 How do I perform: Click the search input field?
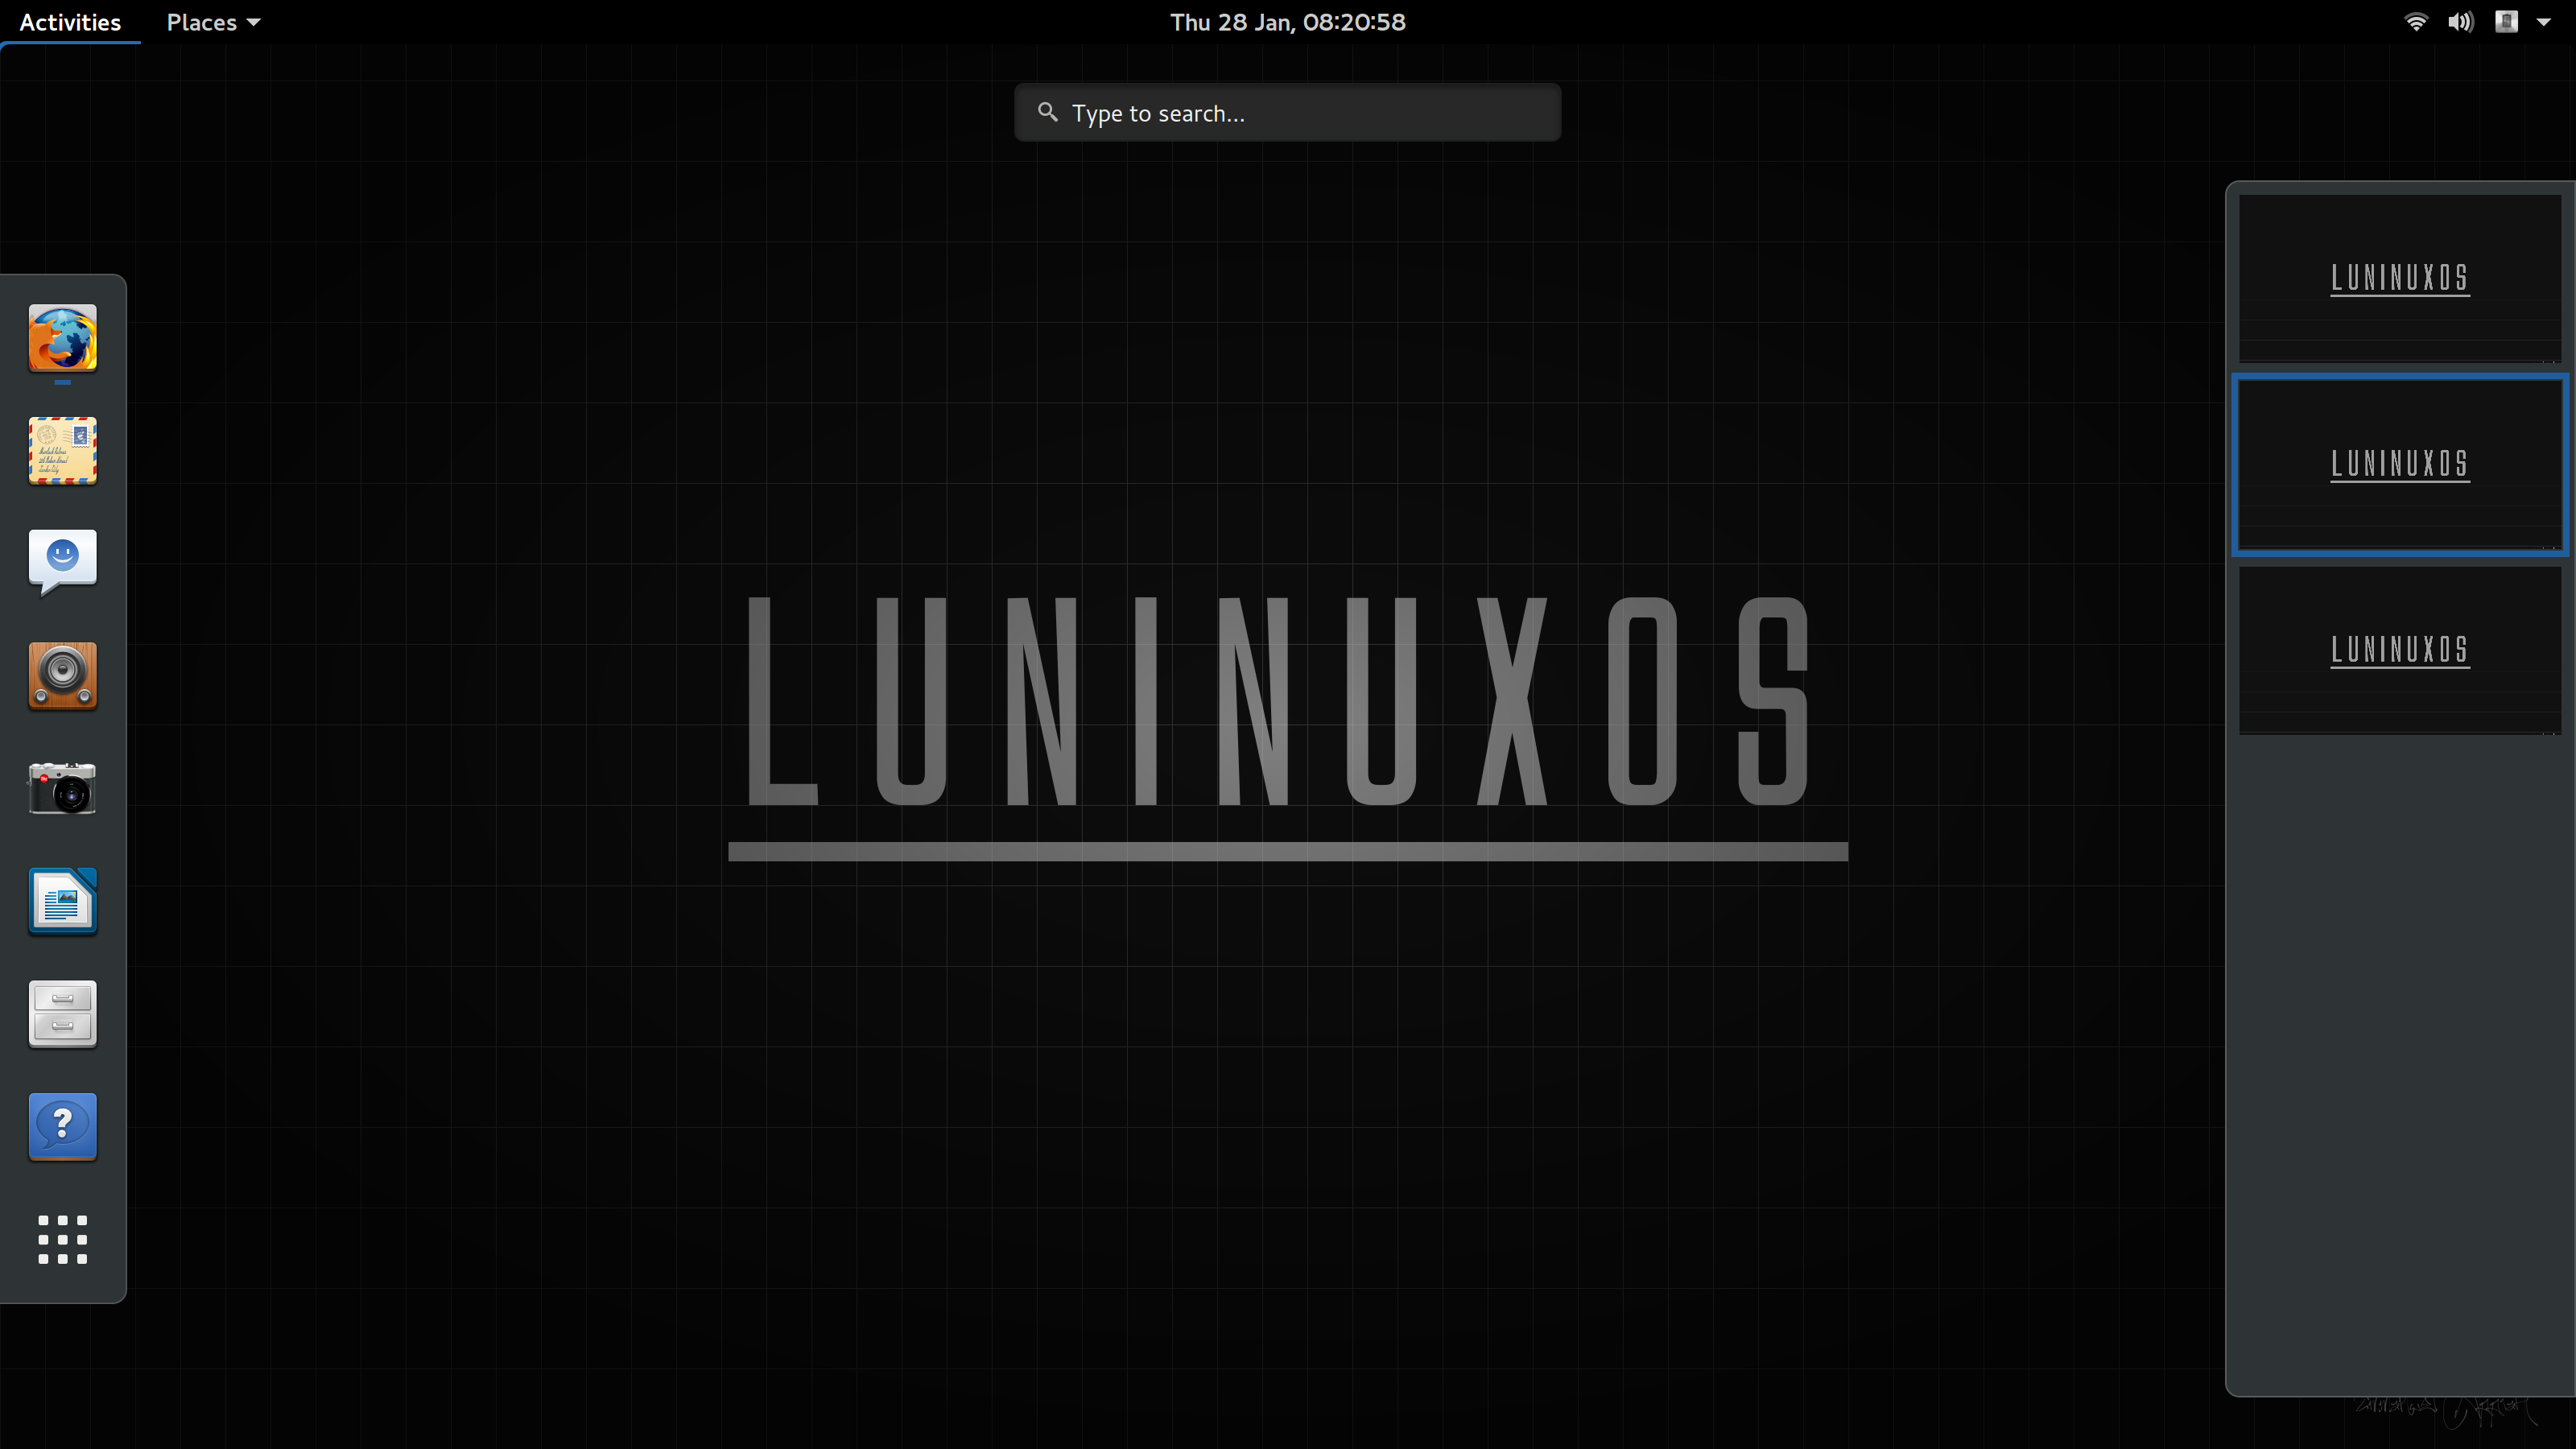coord(1286,111)
